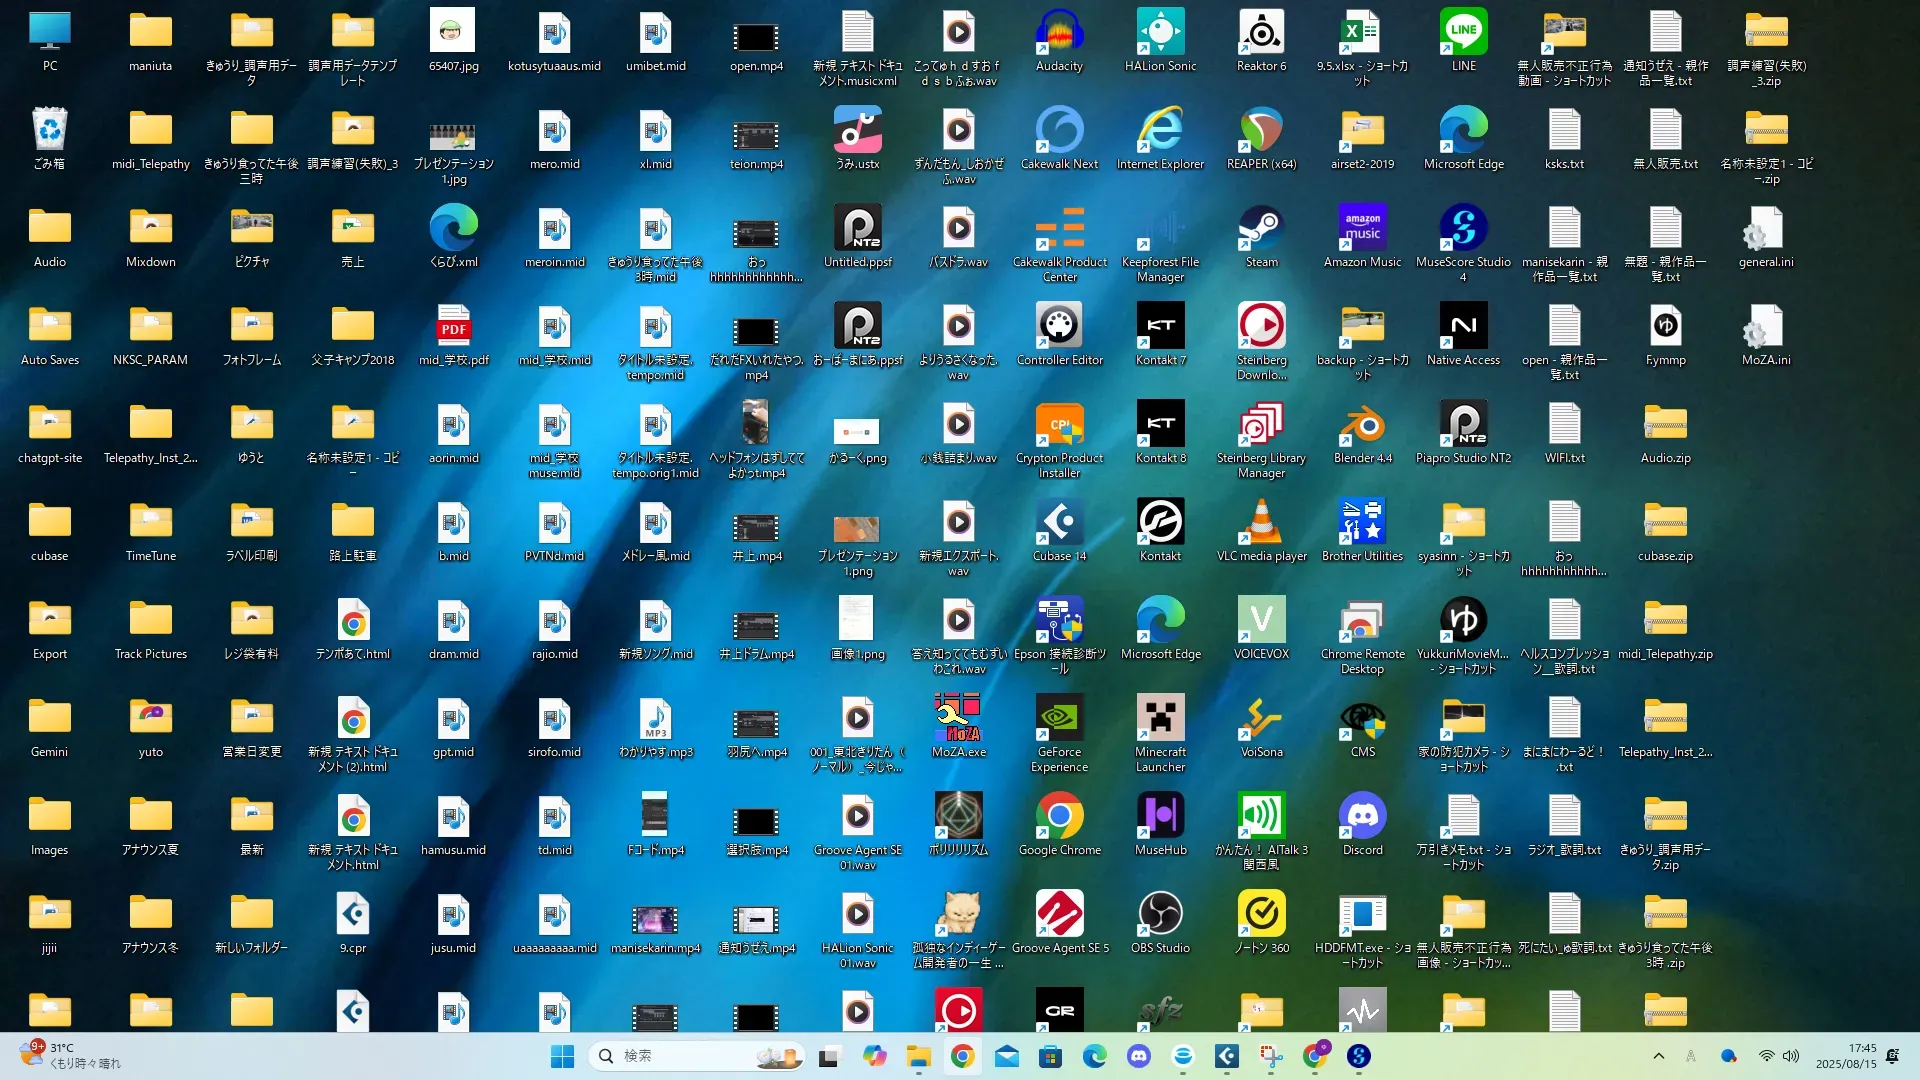Image resolution: width=1920 pixels, height=1080 pixels.
Task: Click the Windows Start button
Action: tap(562, 1056)
